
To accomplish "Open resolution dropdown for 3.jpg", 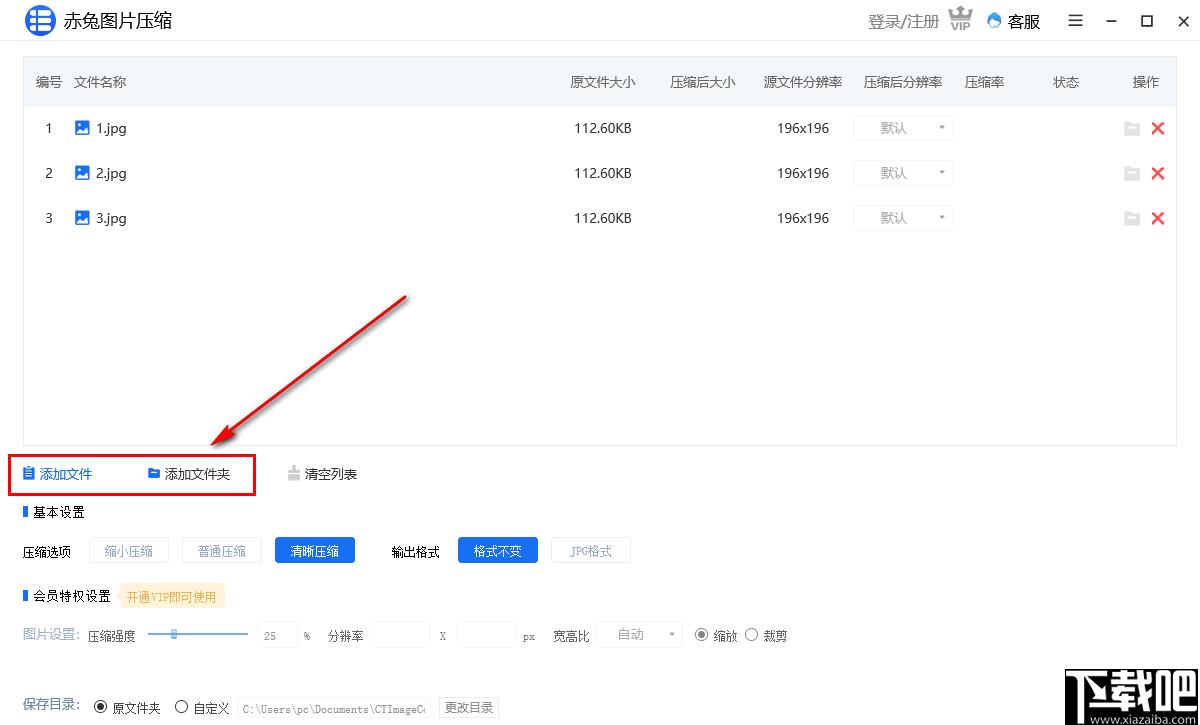I will point(903,218).
